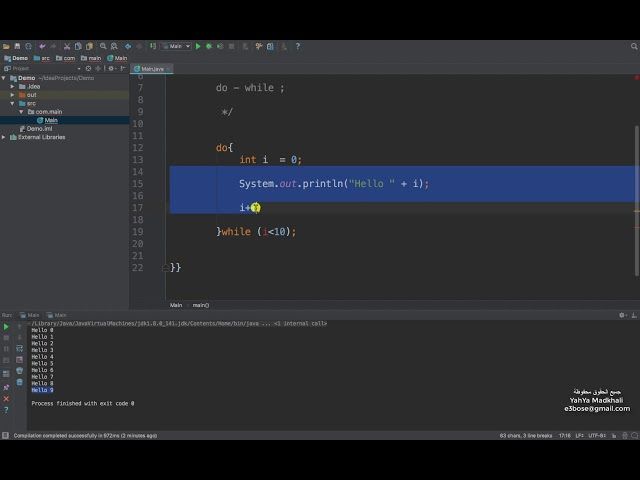Collapse the src folder

click(x=12, y=103)
